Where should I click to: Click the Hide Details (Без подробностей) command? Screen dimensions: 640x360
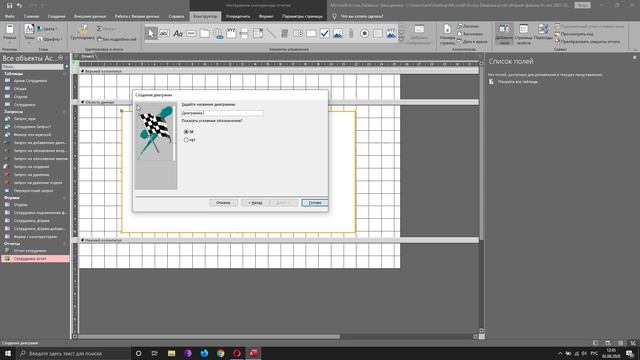[117, 39]
